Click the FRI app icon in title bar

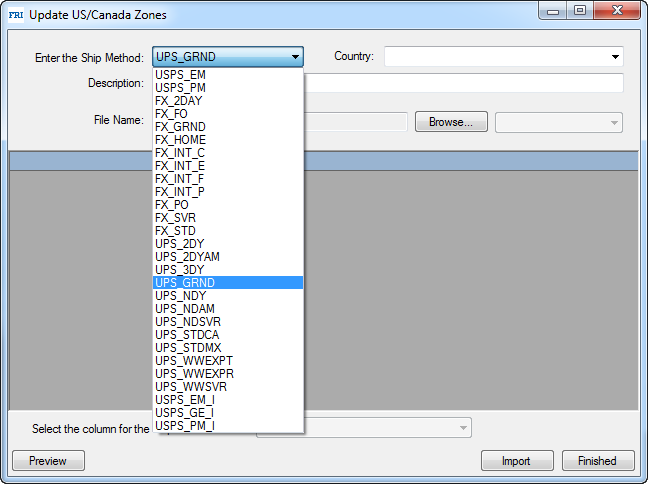pos(15,15)
